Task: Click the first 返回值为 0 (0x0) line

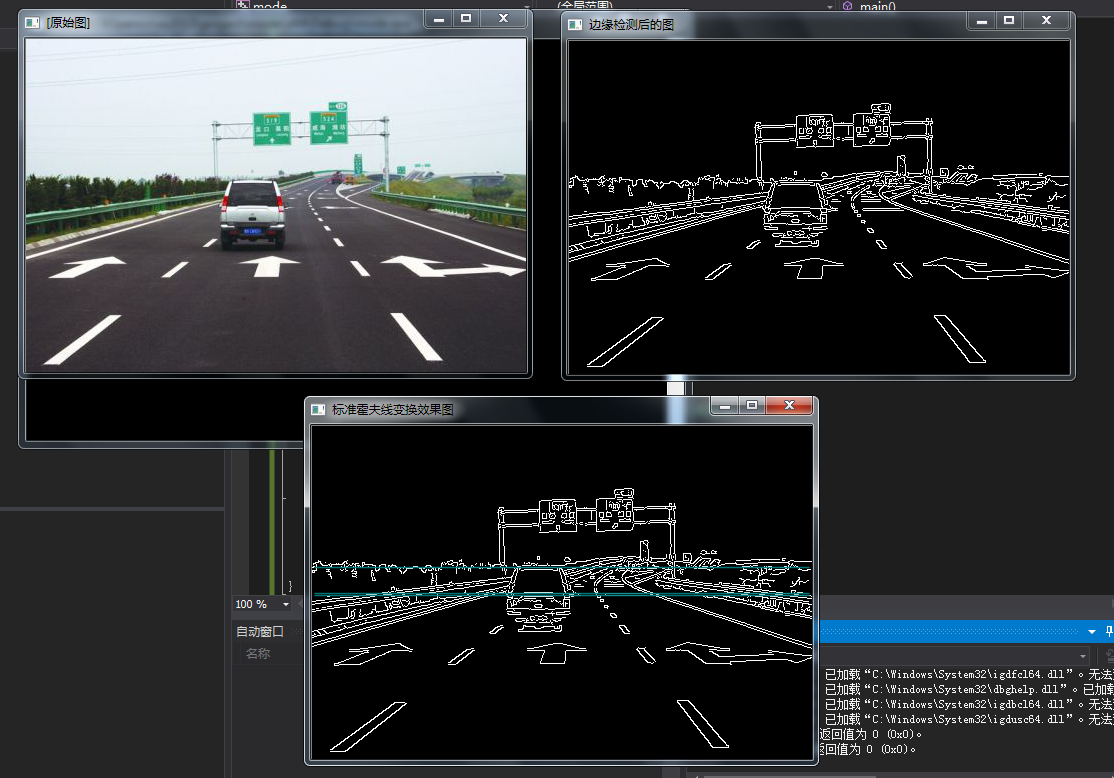Action: [x=870, y=734]
